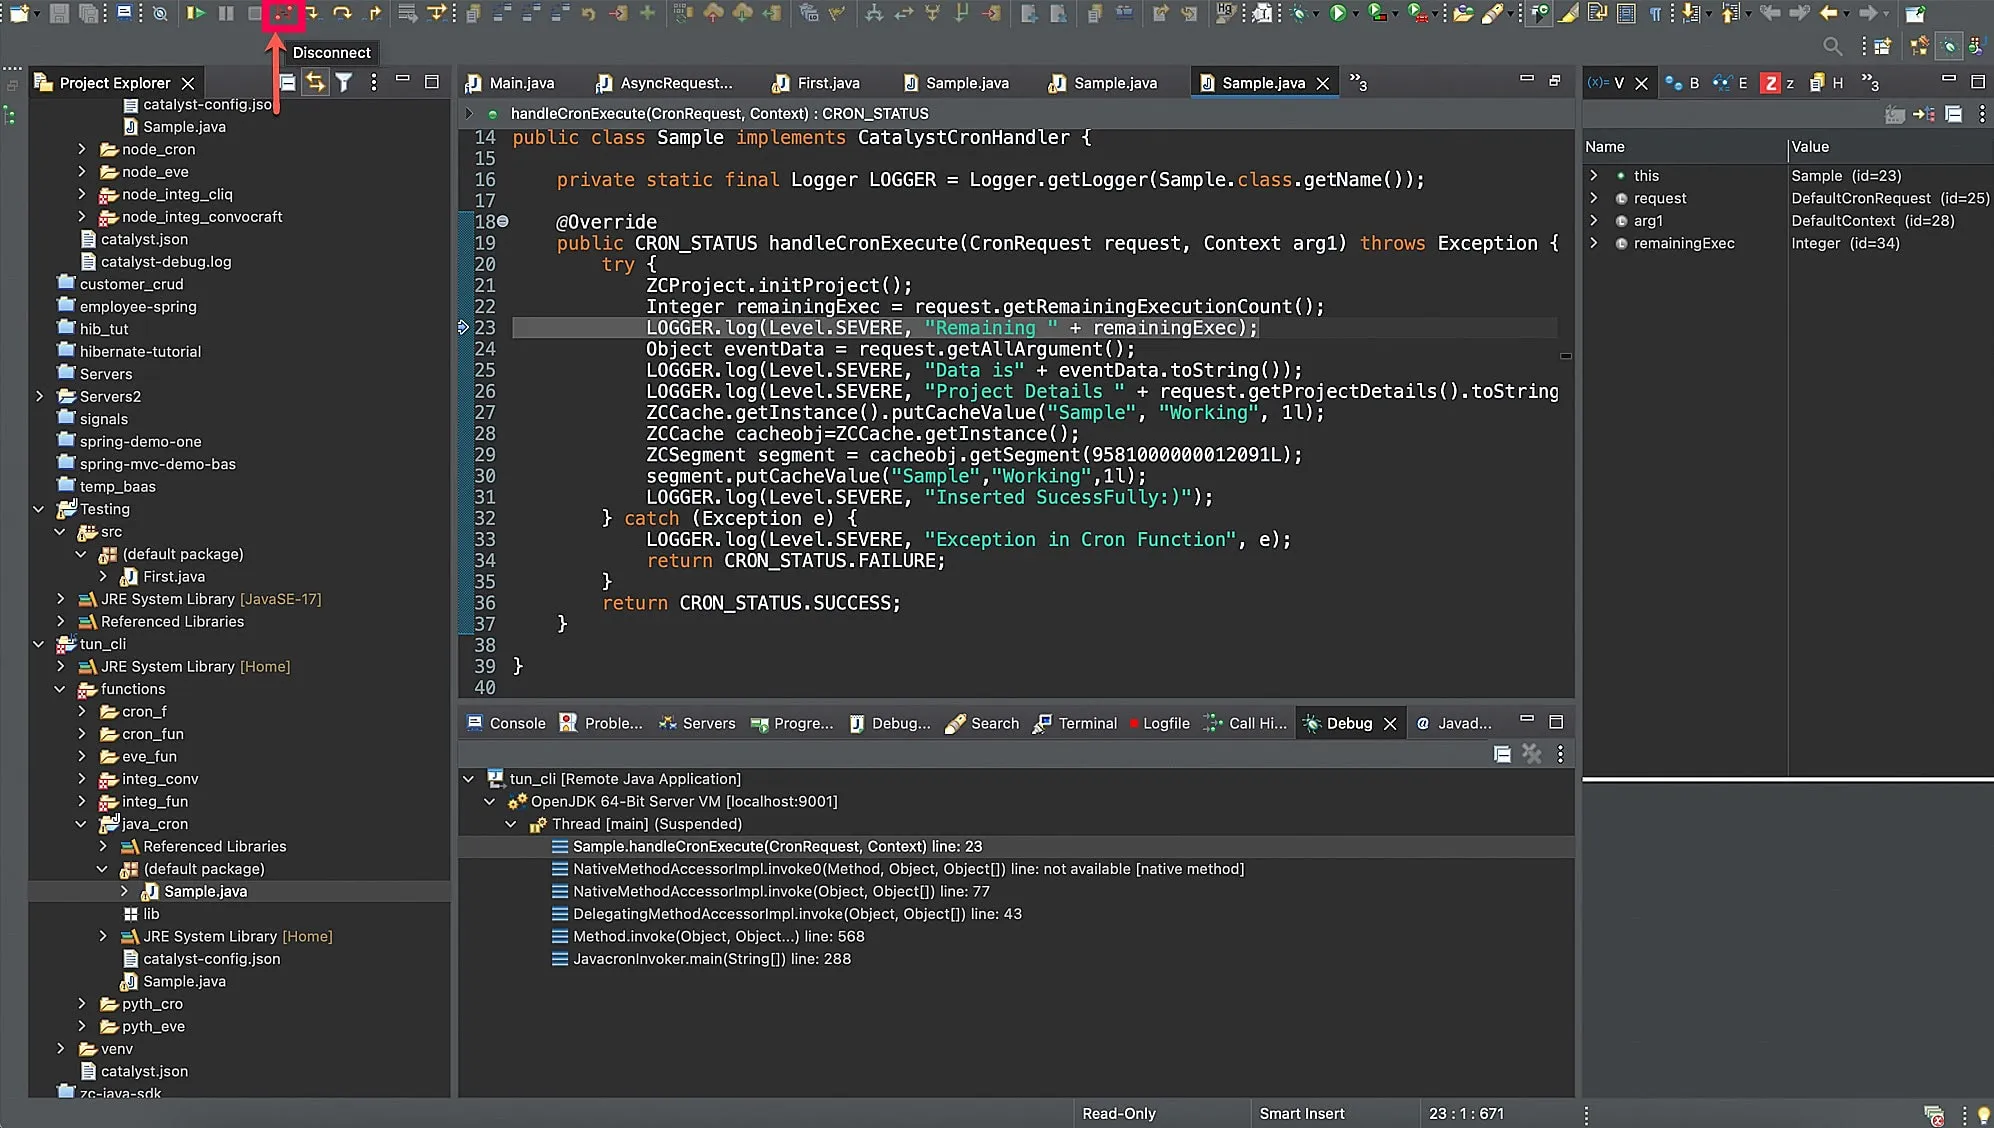Screen dimensions: 1994x1128
Task: Click the yellow Back navigation arrow
Action: click(1831, 14)
